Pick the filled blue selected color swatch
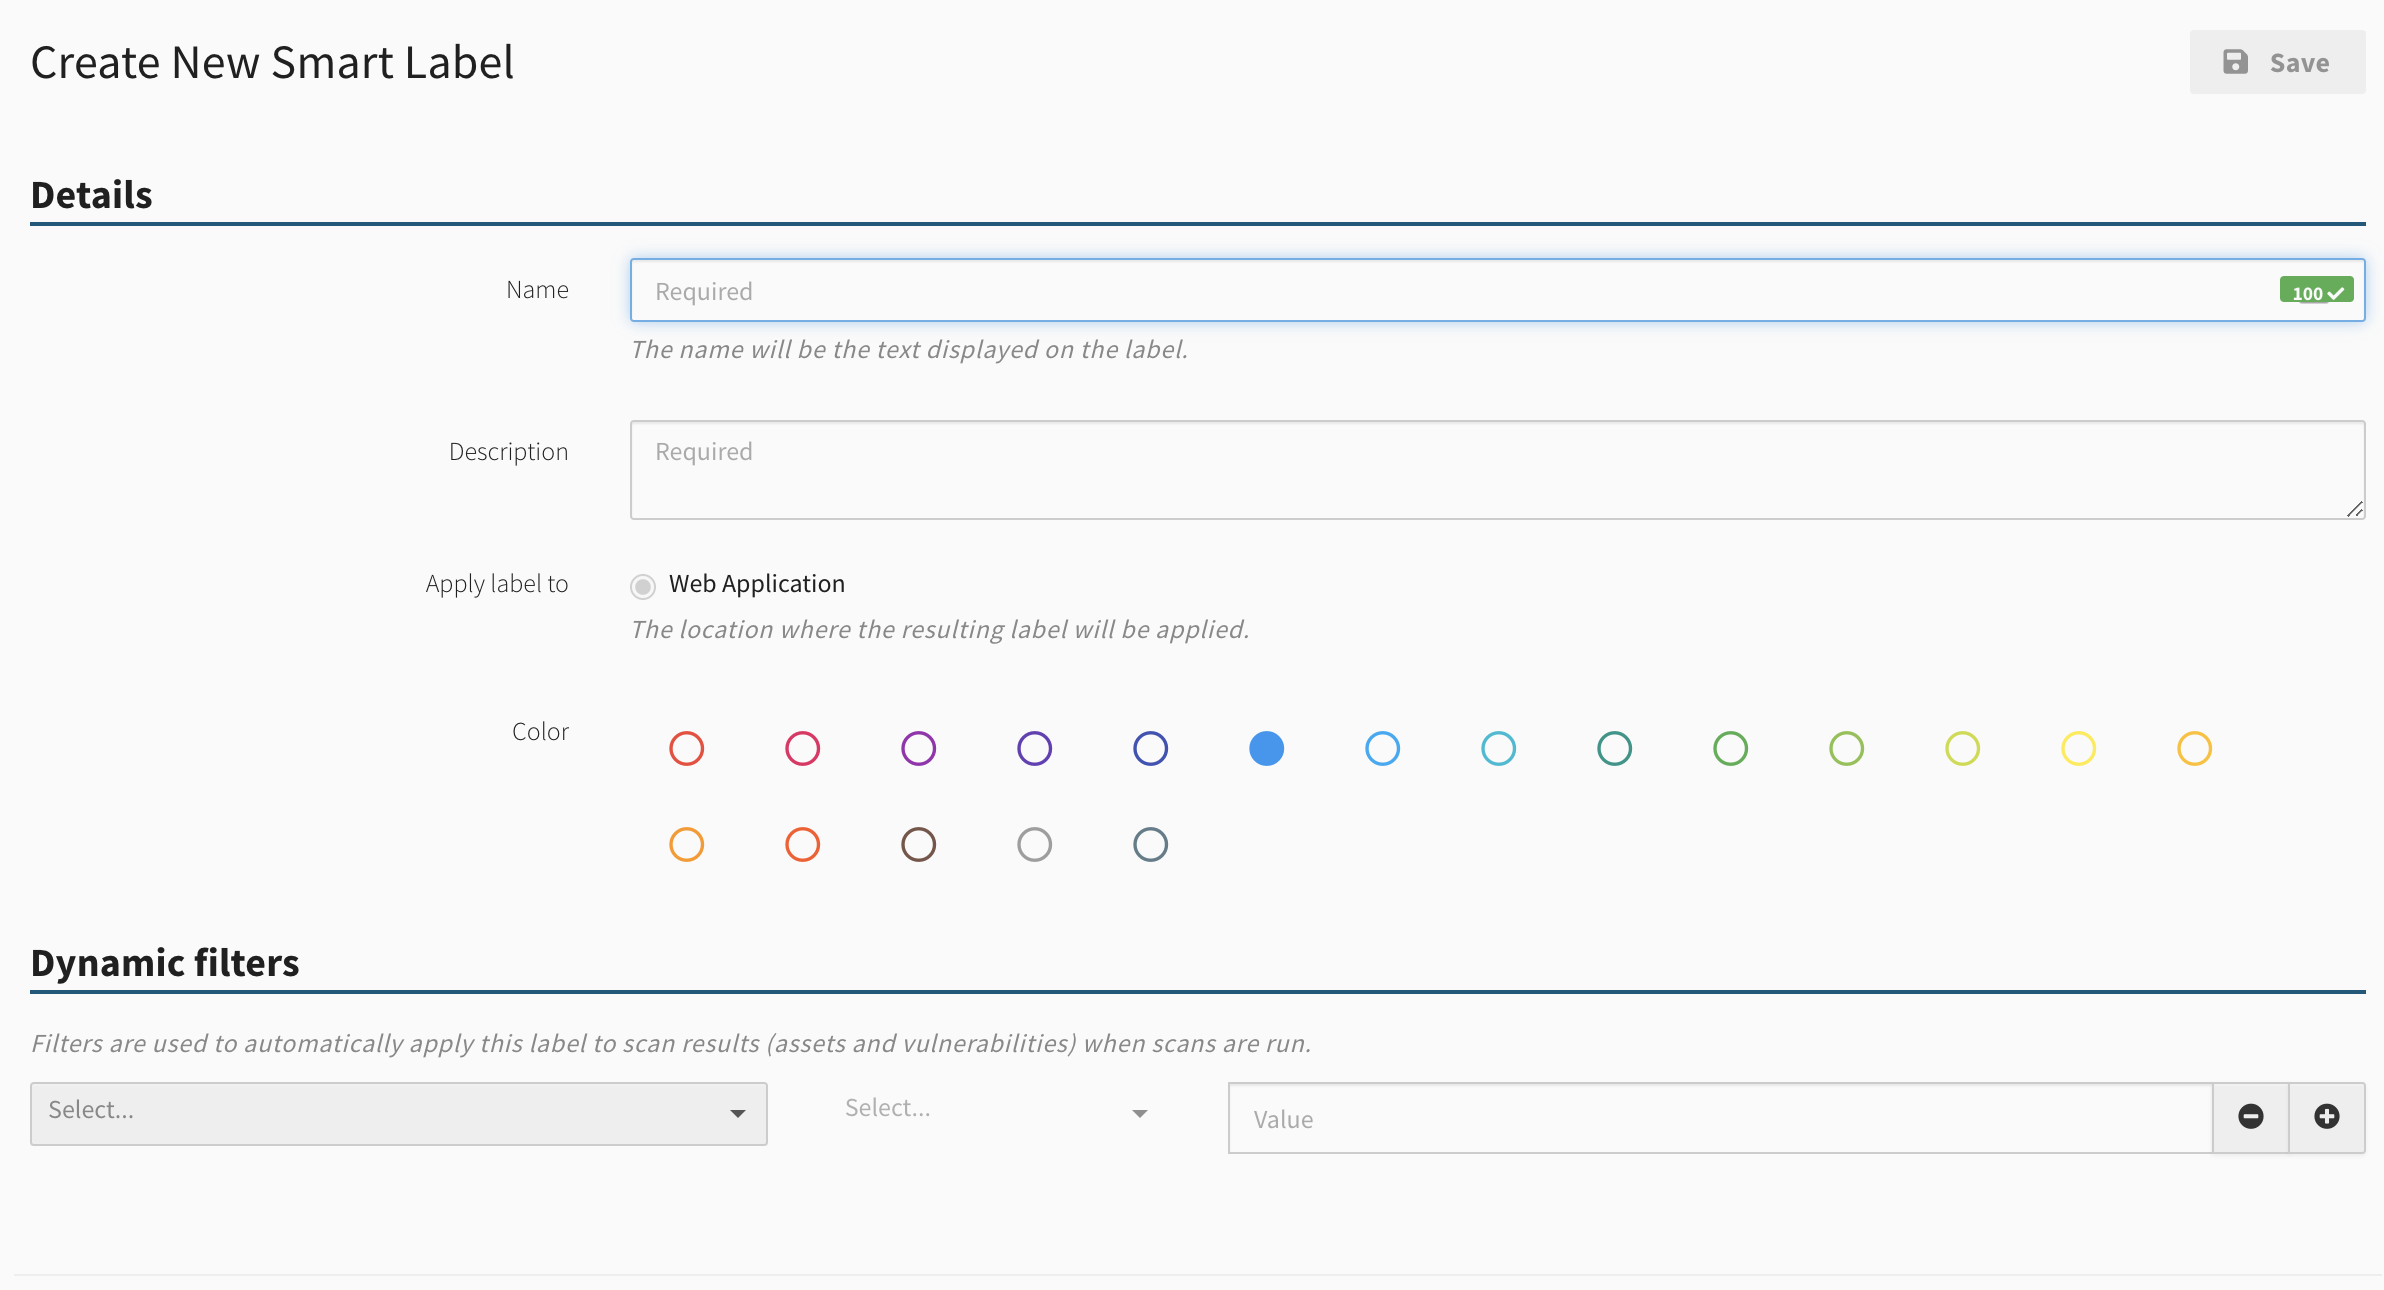The height and width of the screenshot is (1290, 2384). point(1267,749)
